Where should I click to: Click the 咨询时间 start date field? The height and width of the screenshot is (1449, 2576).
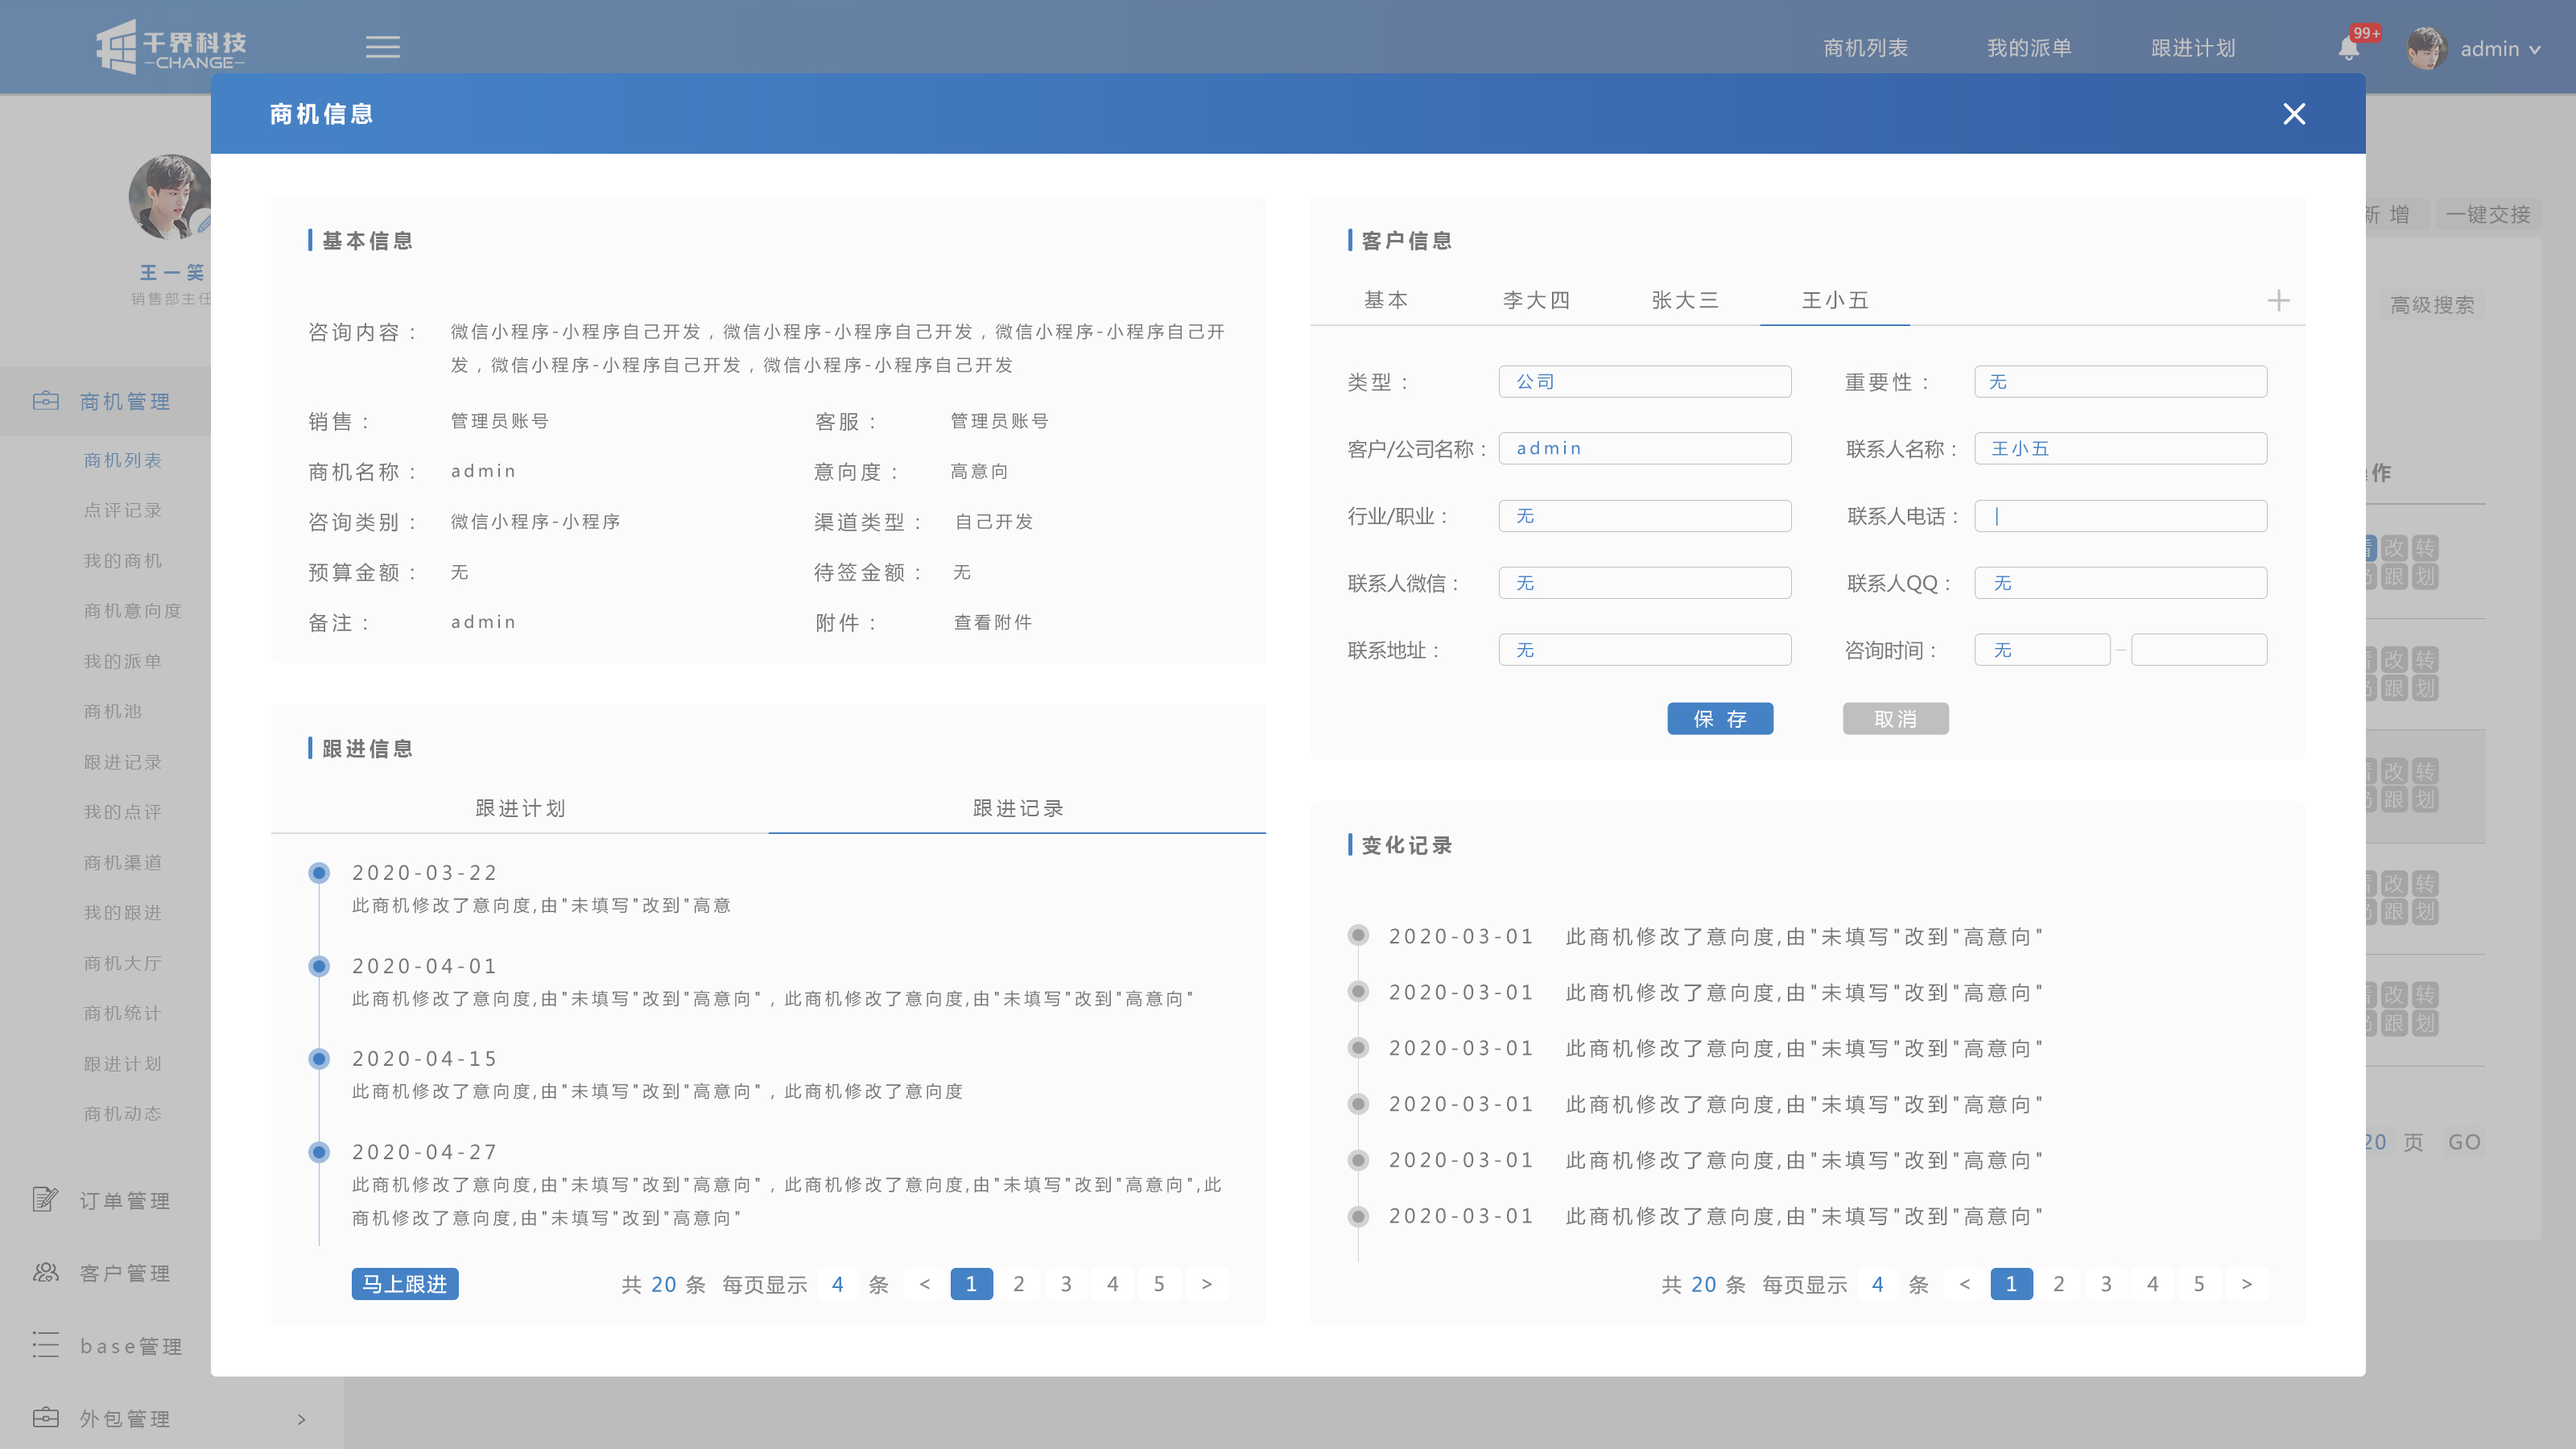[2042, 650]
